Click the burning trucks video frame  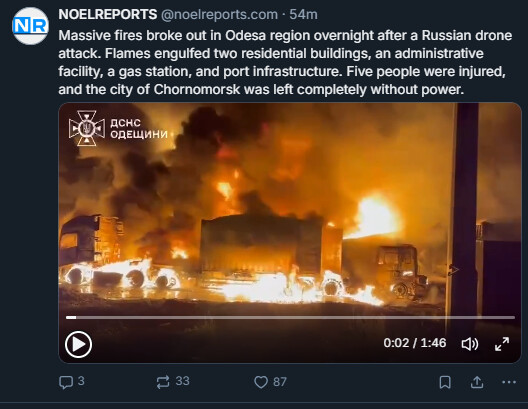pyautogui.click(x=290, y=209)
